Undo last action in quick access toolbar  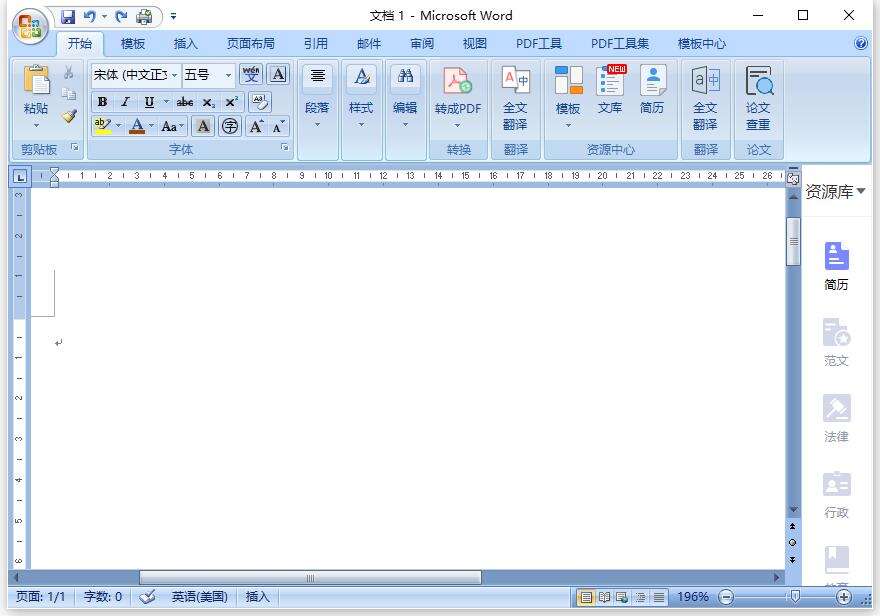point(89,16)
